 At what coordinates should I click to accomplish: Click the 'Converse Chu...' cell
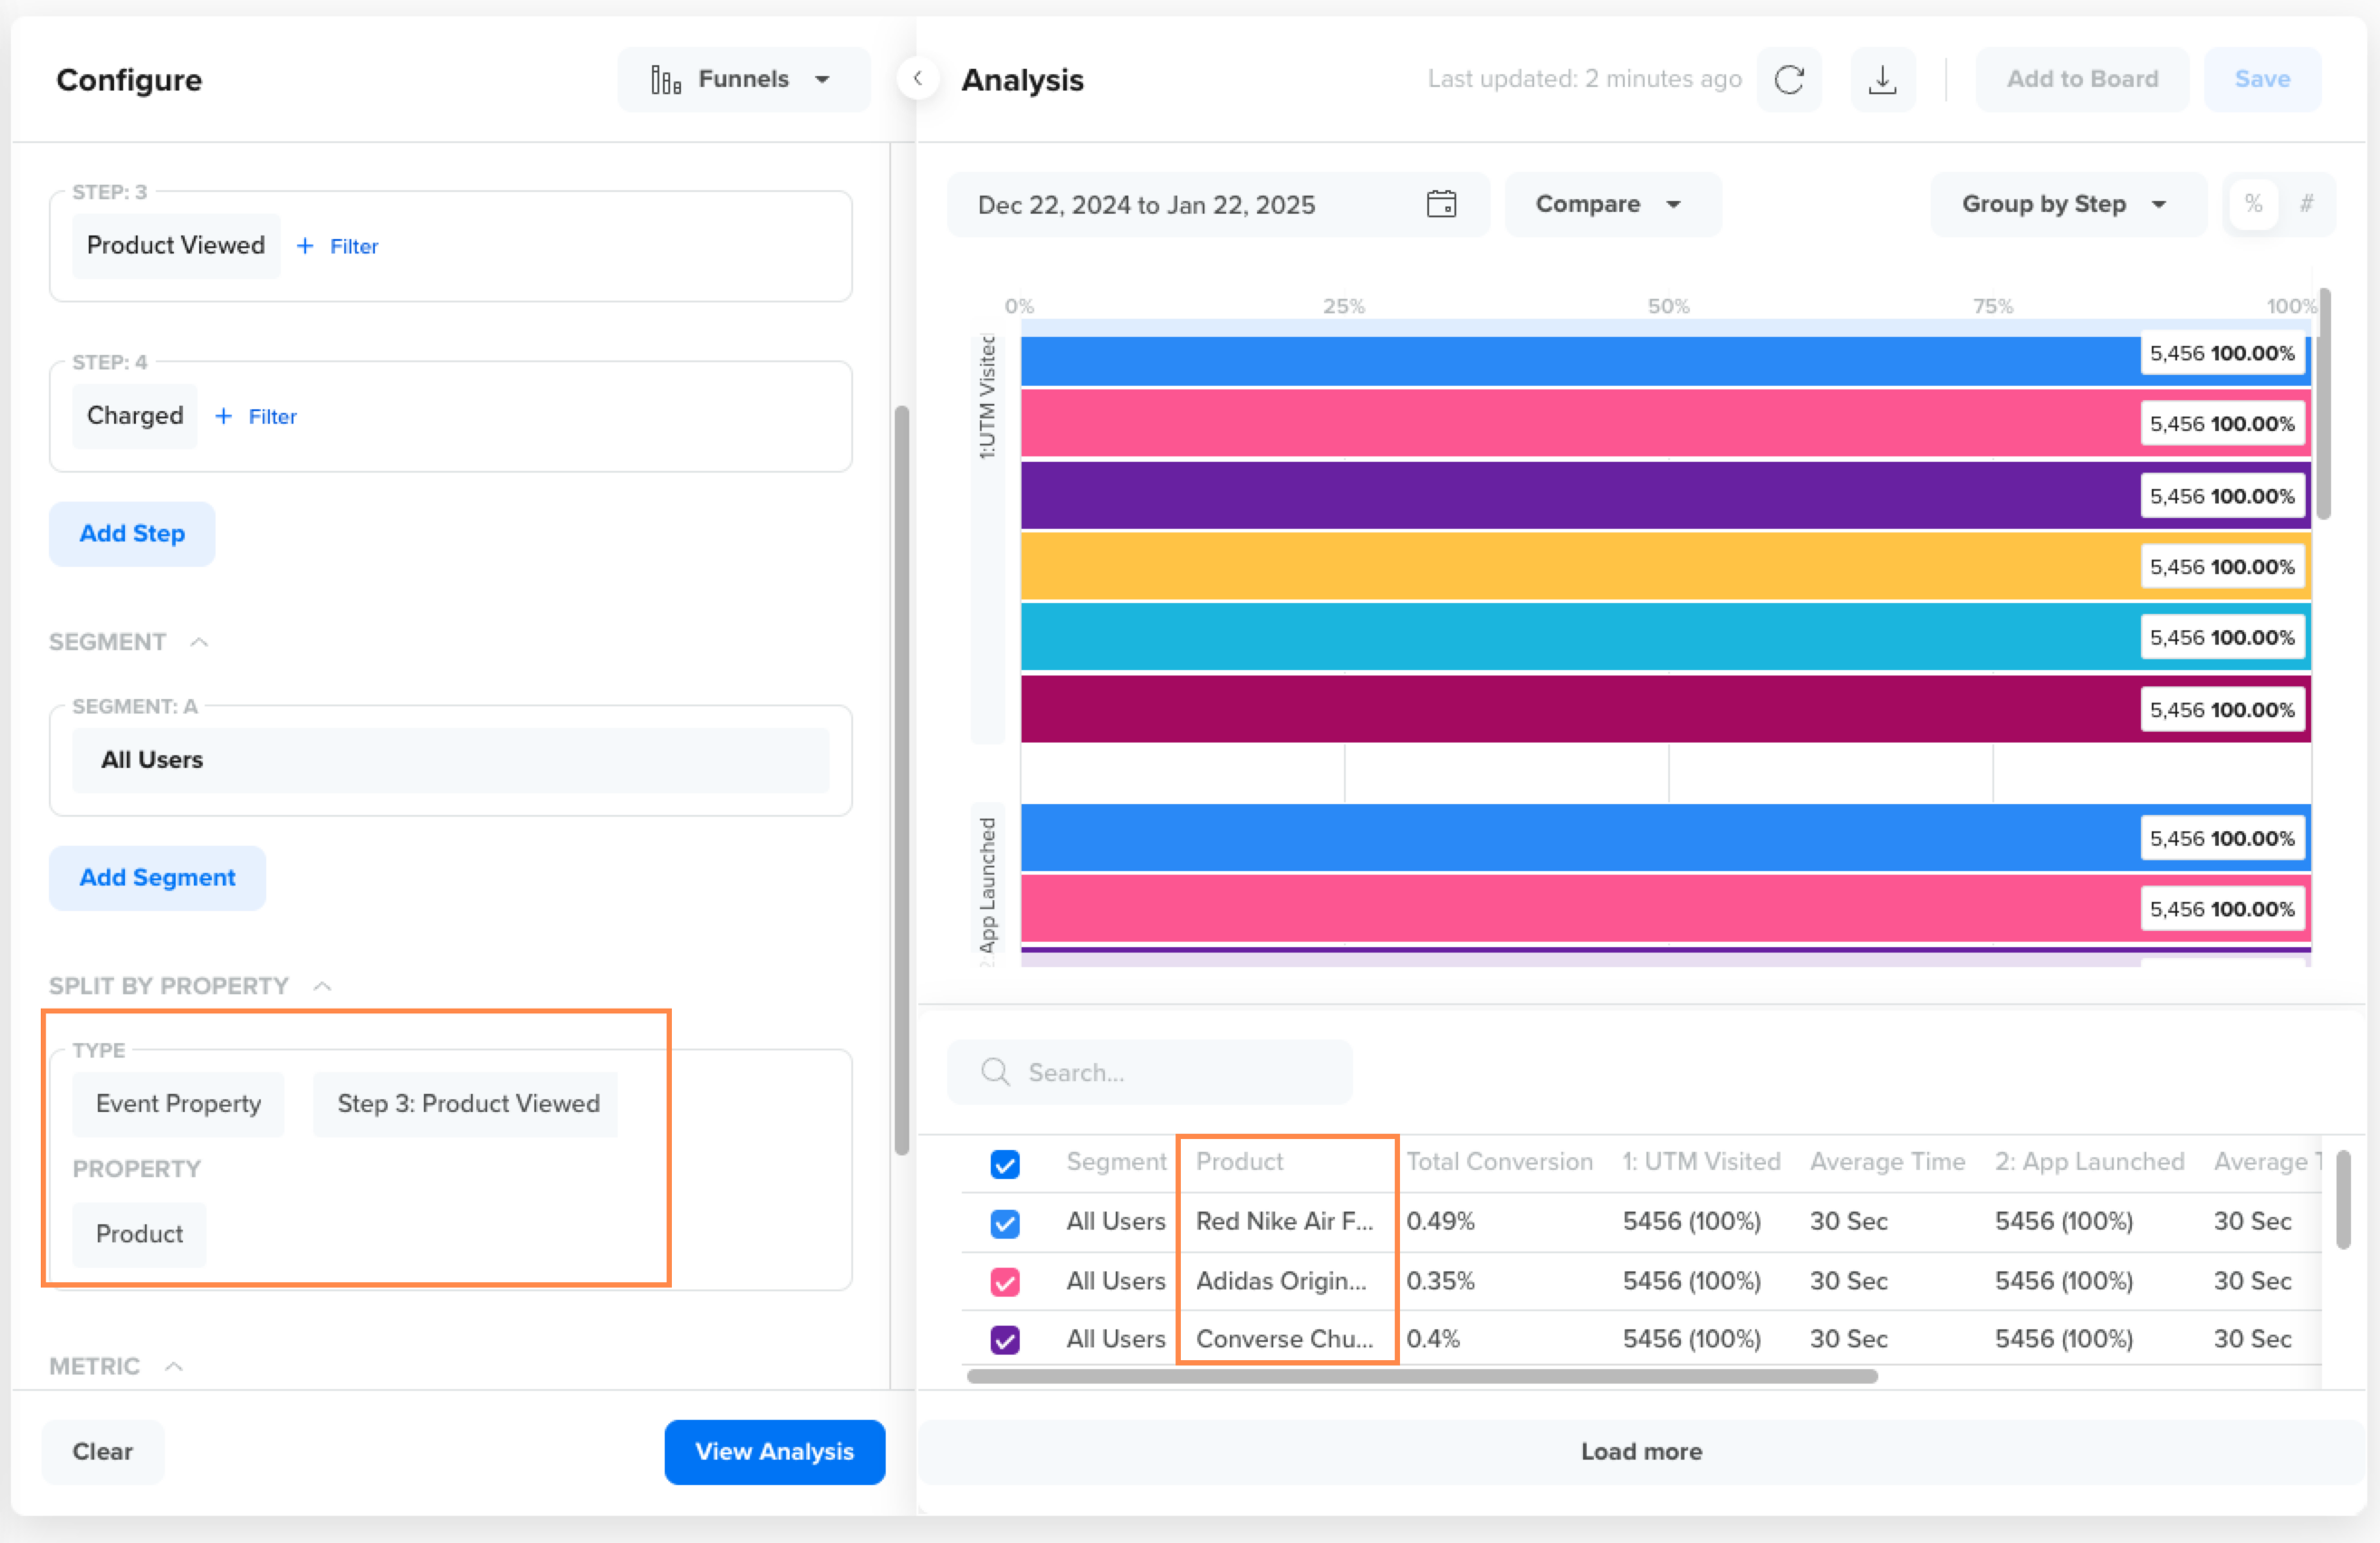1284,1339
